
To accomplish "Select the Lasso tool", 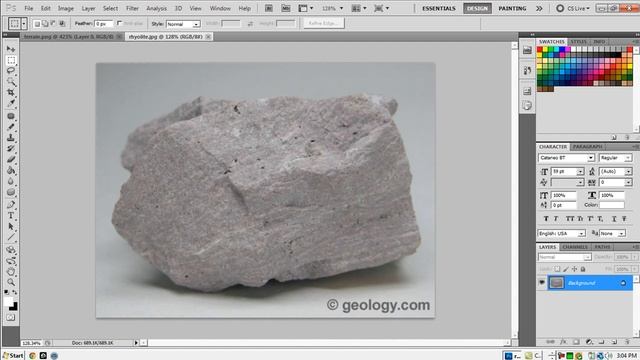I will click(x=11, y=71).
